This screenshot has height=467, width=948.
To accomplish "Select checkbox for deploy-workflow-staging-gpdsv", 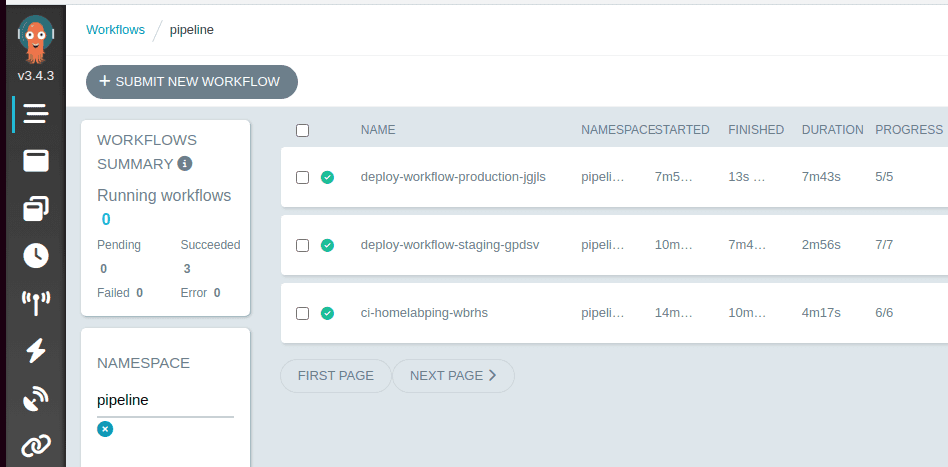I will [303, 245].
